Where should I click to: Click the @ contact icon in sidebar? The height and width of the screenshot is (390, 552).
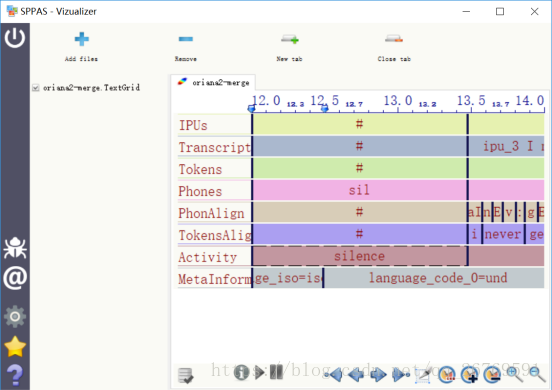tap(15, 278)
